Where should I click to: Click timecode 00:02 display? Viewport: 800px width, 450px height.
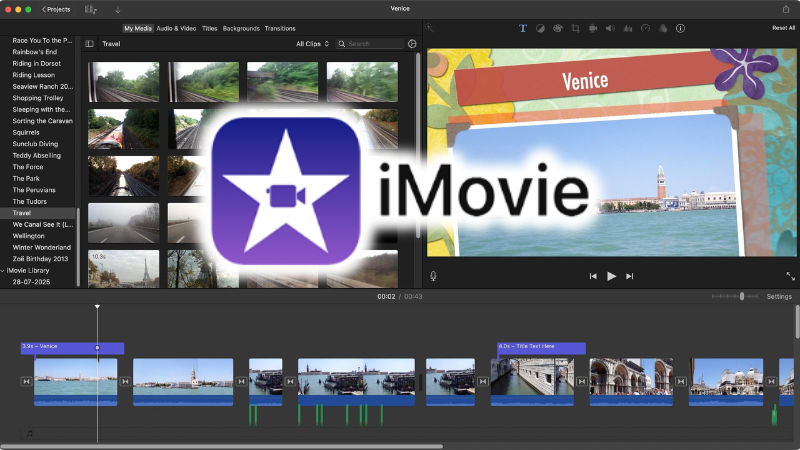pyautogui.click(x=386, y=296)
